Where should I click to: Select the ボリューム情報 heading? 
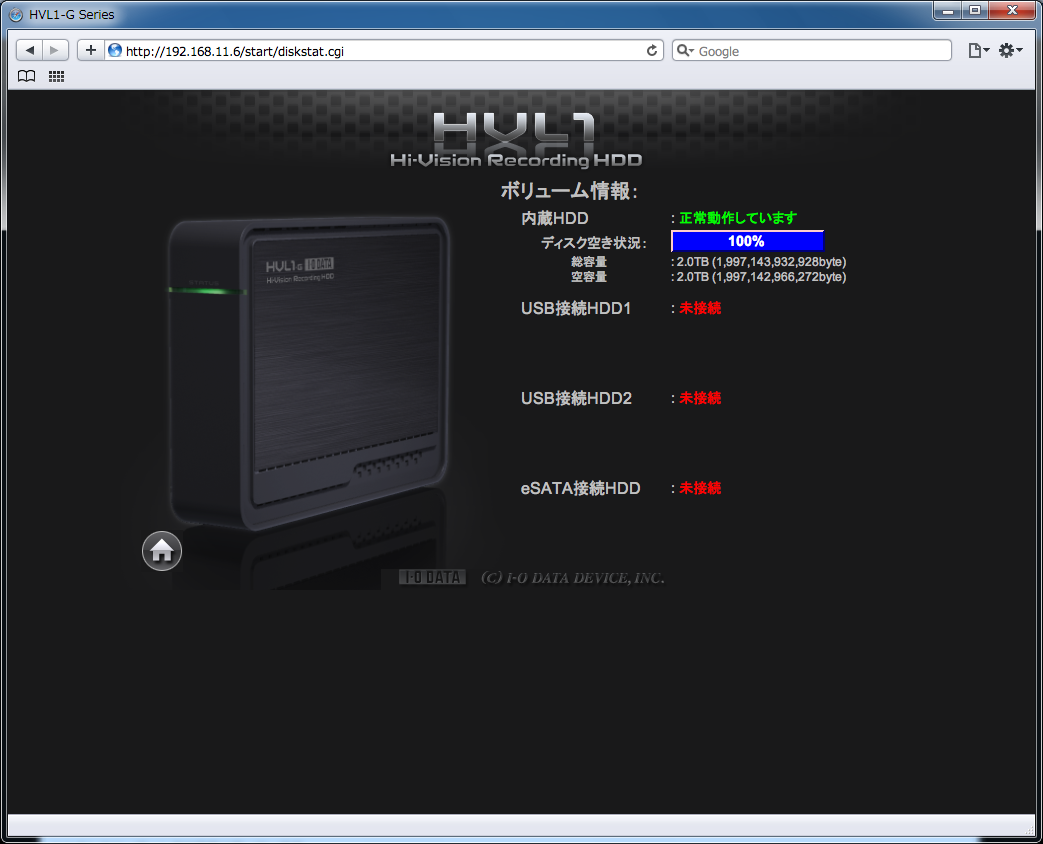point(569,192)
